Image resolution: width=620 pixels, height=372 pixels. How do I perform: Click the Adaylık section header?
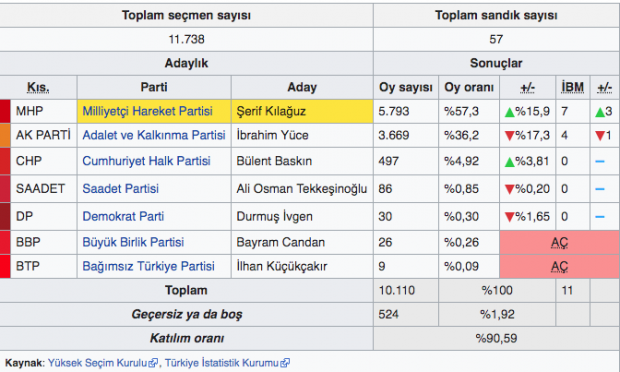pos(186,63)
